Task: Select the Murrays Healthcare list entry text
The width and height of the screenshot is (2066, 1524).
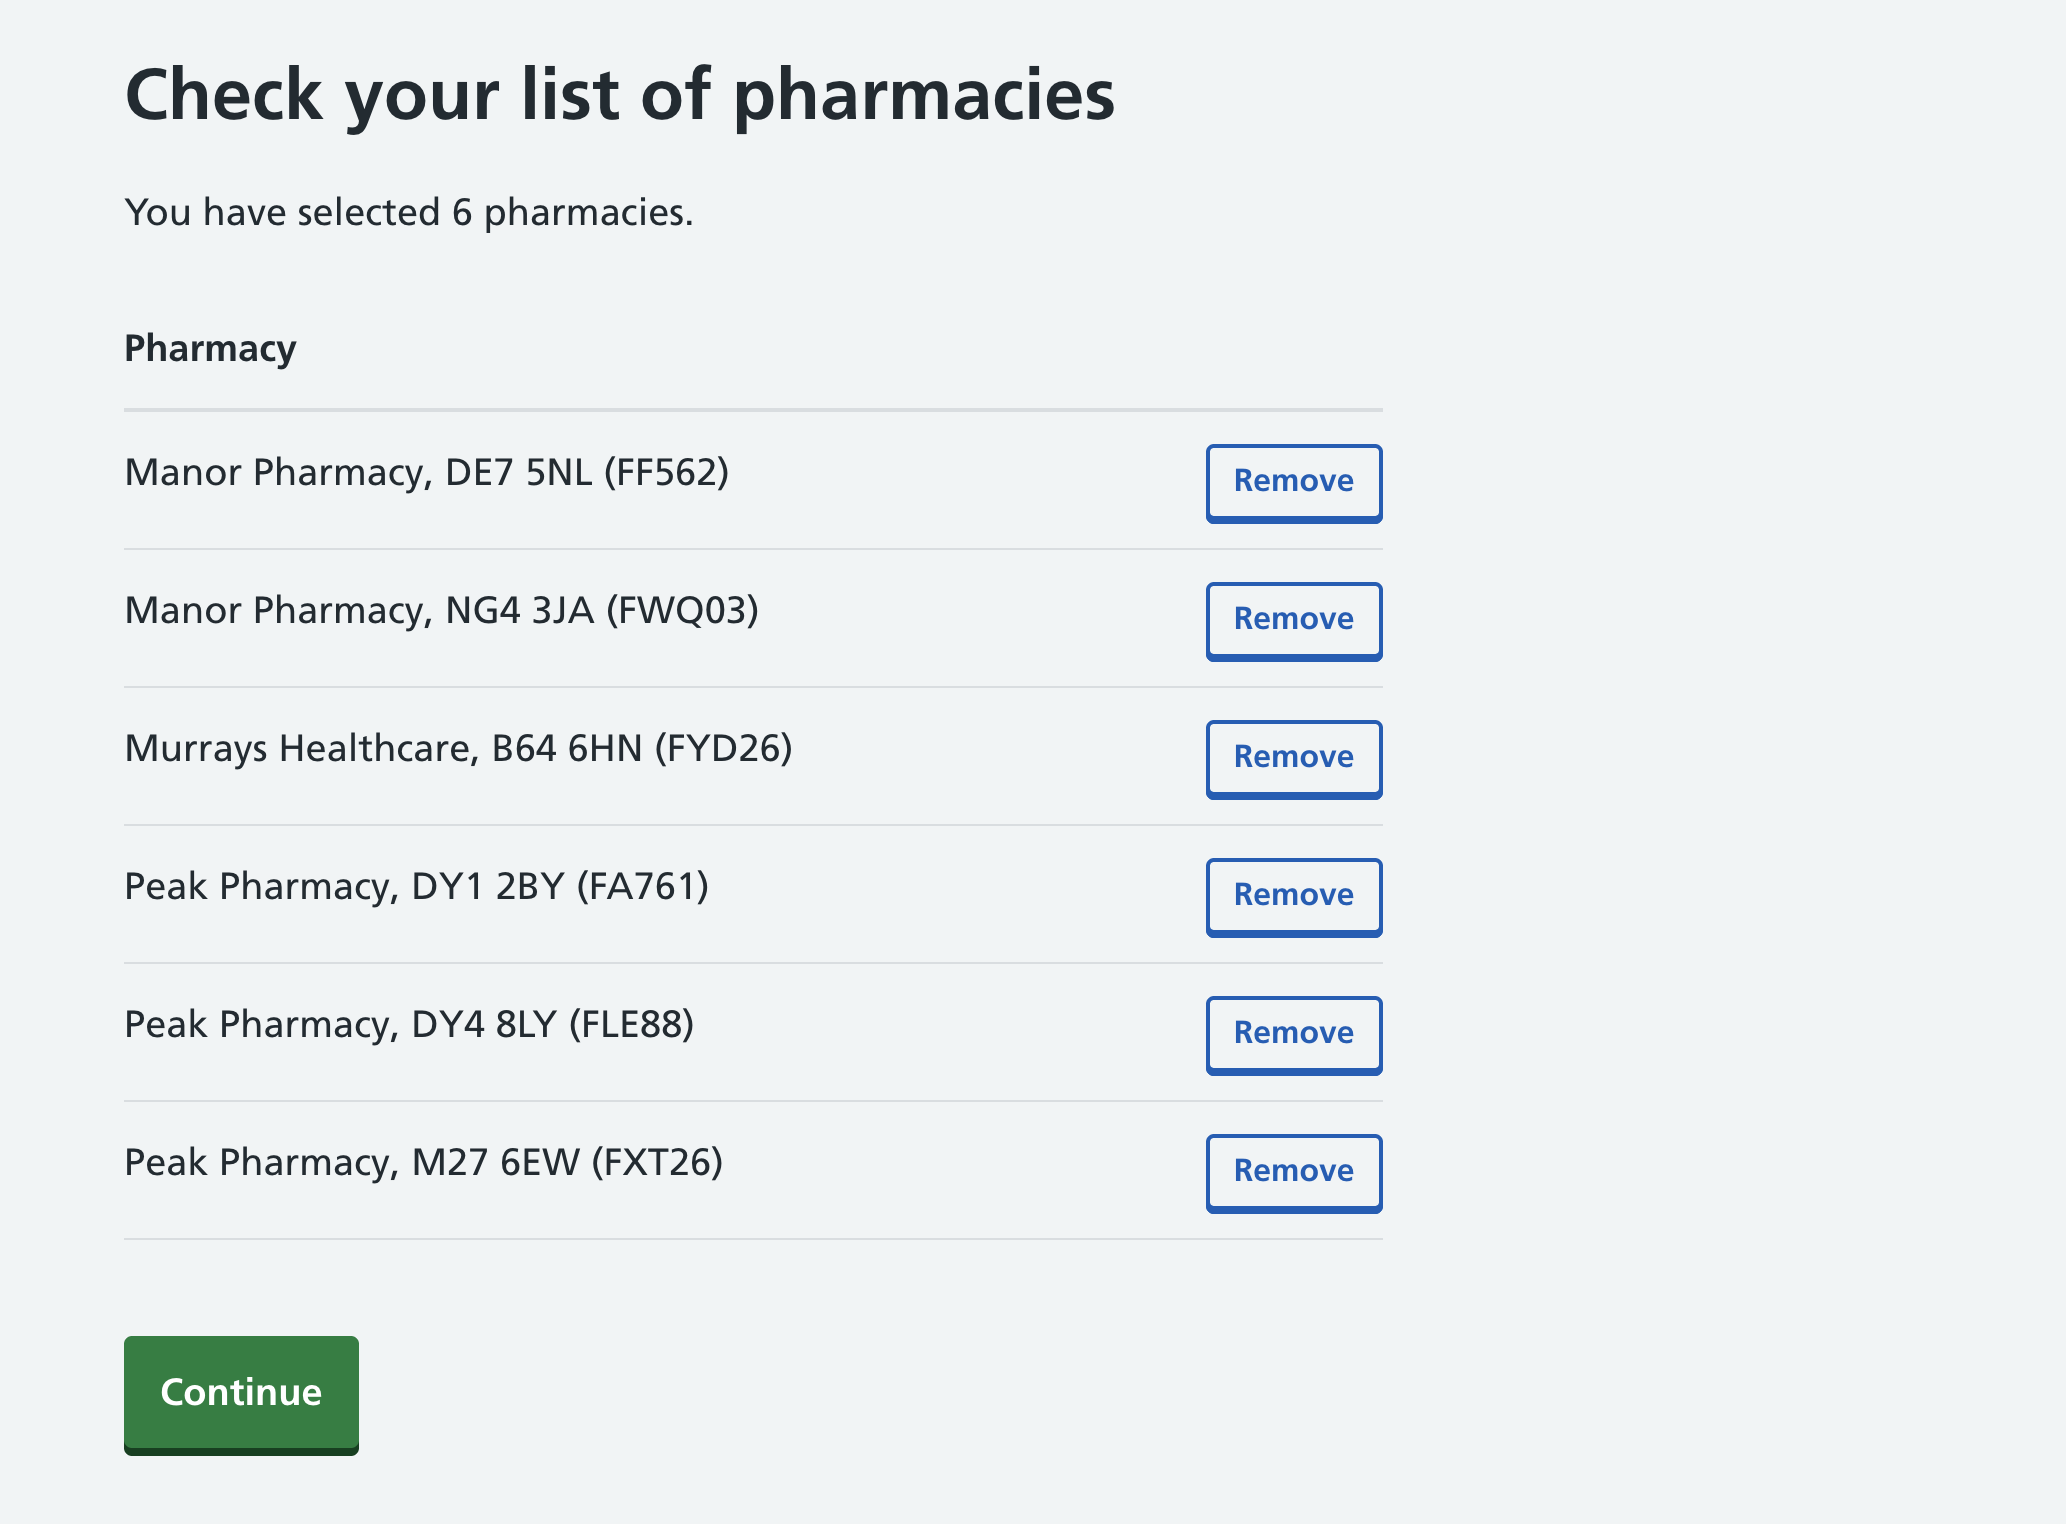Action: click(459, 747)
